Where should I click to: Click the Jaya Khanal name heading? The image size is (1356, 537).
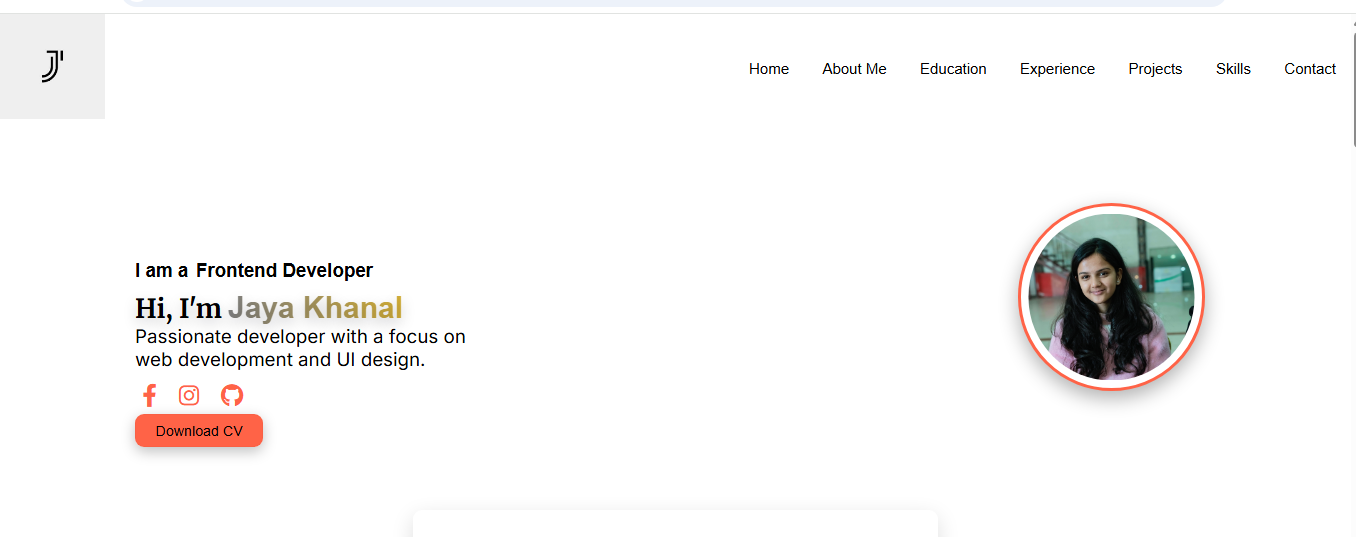click(315, 308)
